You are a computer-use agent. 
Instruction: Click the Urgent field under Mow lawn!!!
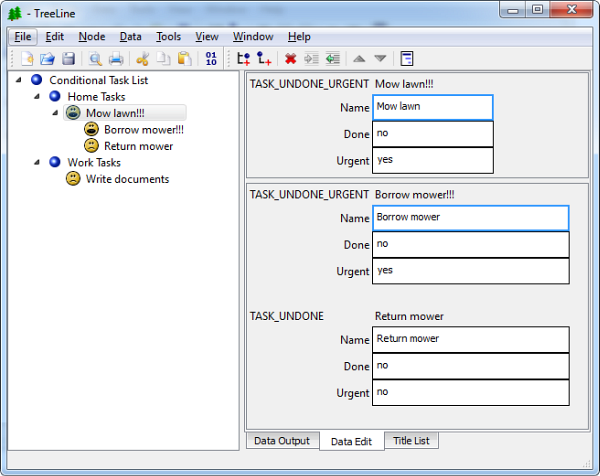click(433, 160)
